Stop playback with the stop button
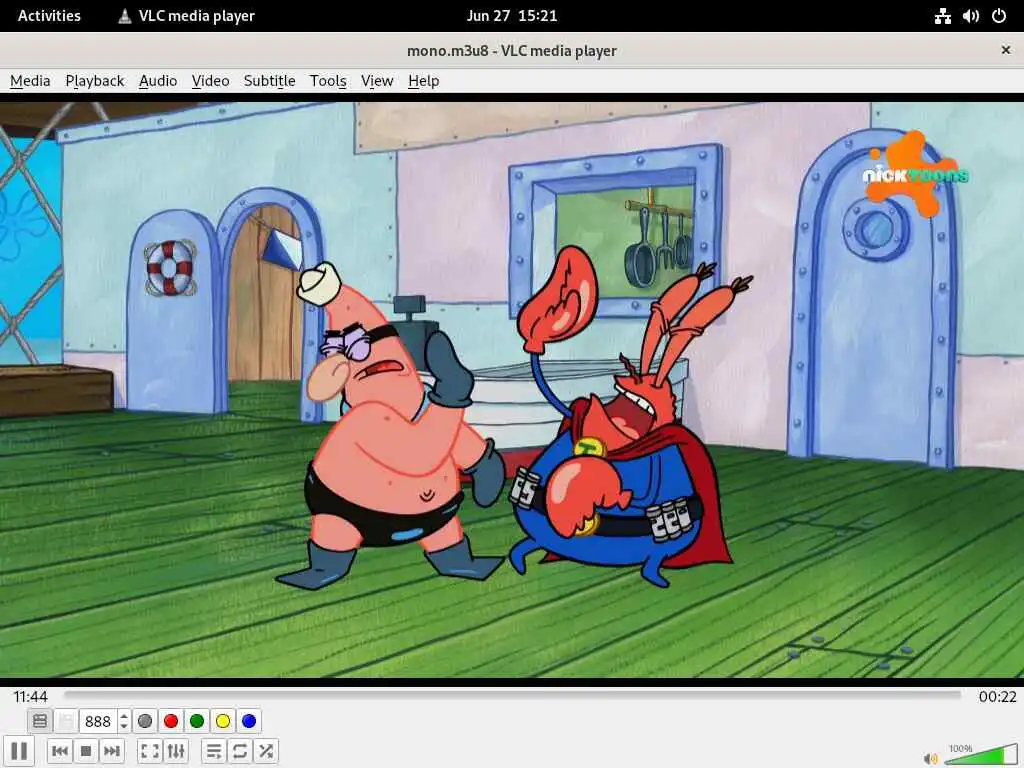1024x768 pixels. coord(86,751)
